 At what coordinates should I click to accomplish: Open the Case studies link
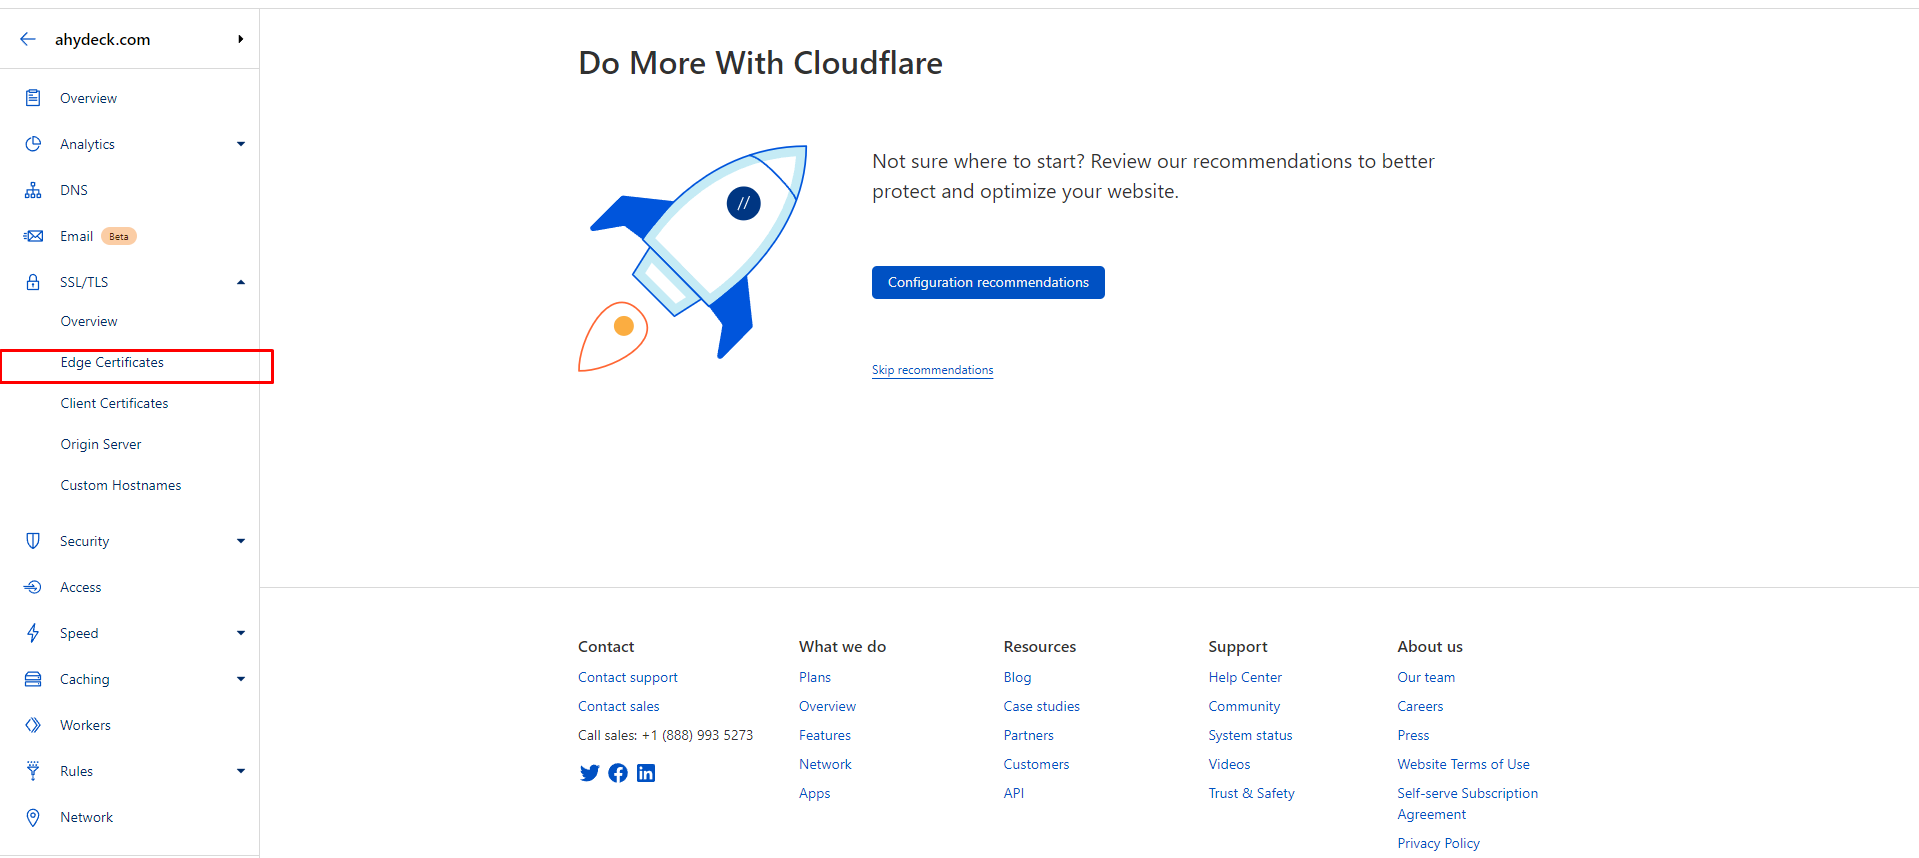pos(1042,706)
